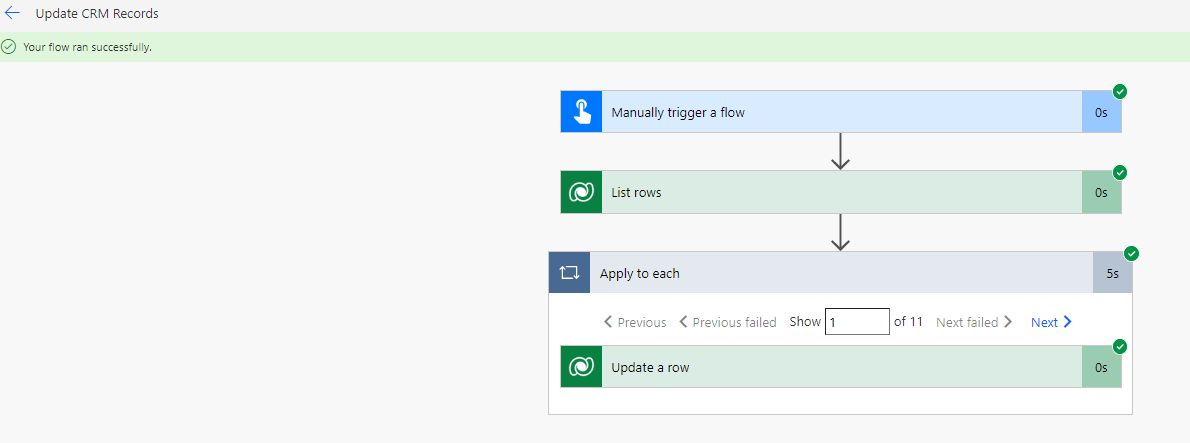Viewport: 1190px width, 443px height.
Task: Expand the List rows action card
Action: (x=841, y=193)
